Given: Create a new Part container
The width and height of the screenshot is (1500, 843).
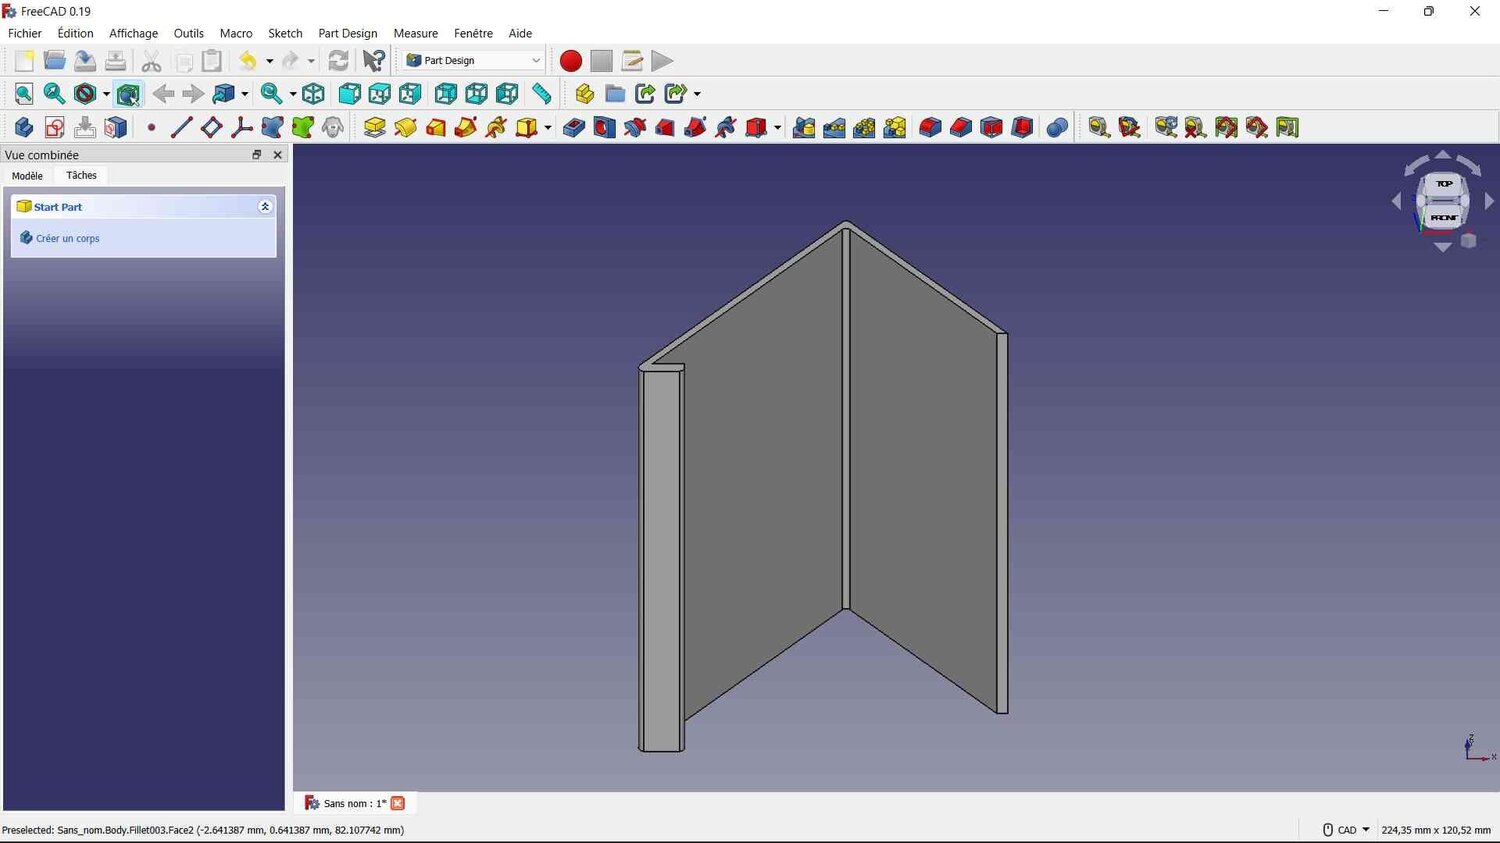Looking at the screenshot, I should coord(585,94).
